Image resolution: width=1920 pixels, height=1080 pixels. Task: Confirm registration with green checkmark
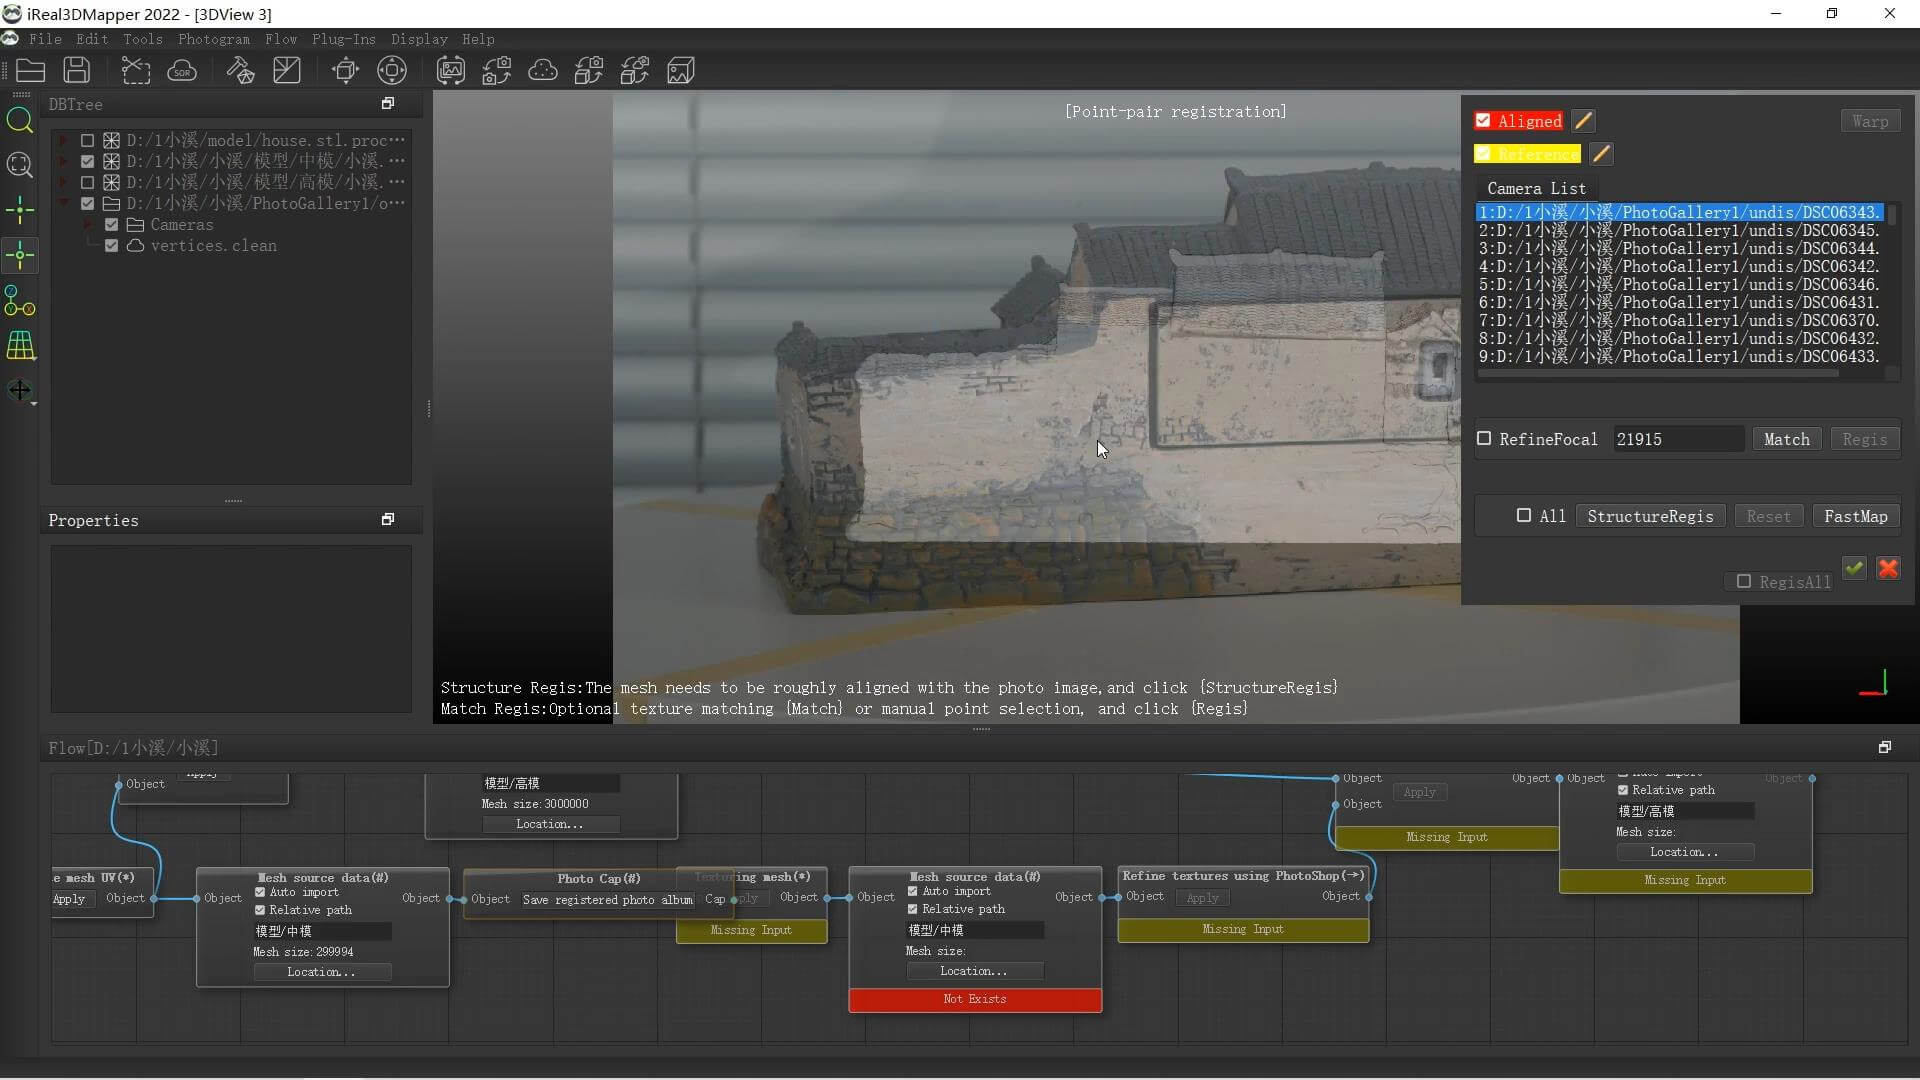[1855, 568]
